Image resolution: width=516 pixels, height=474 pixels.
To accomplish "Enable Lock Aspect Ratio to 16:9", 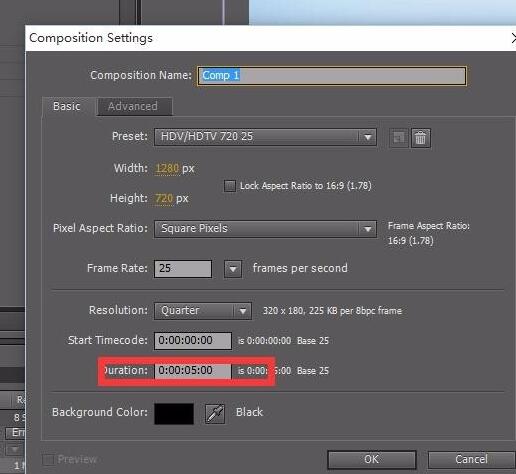I will [230, 186].
